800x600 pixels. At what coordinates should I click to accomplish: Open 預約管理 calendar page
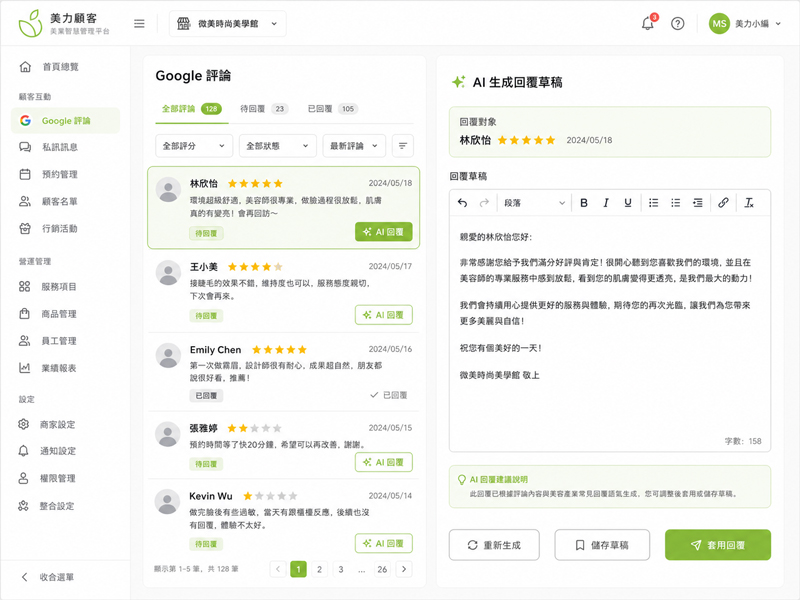click(65, 174)
